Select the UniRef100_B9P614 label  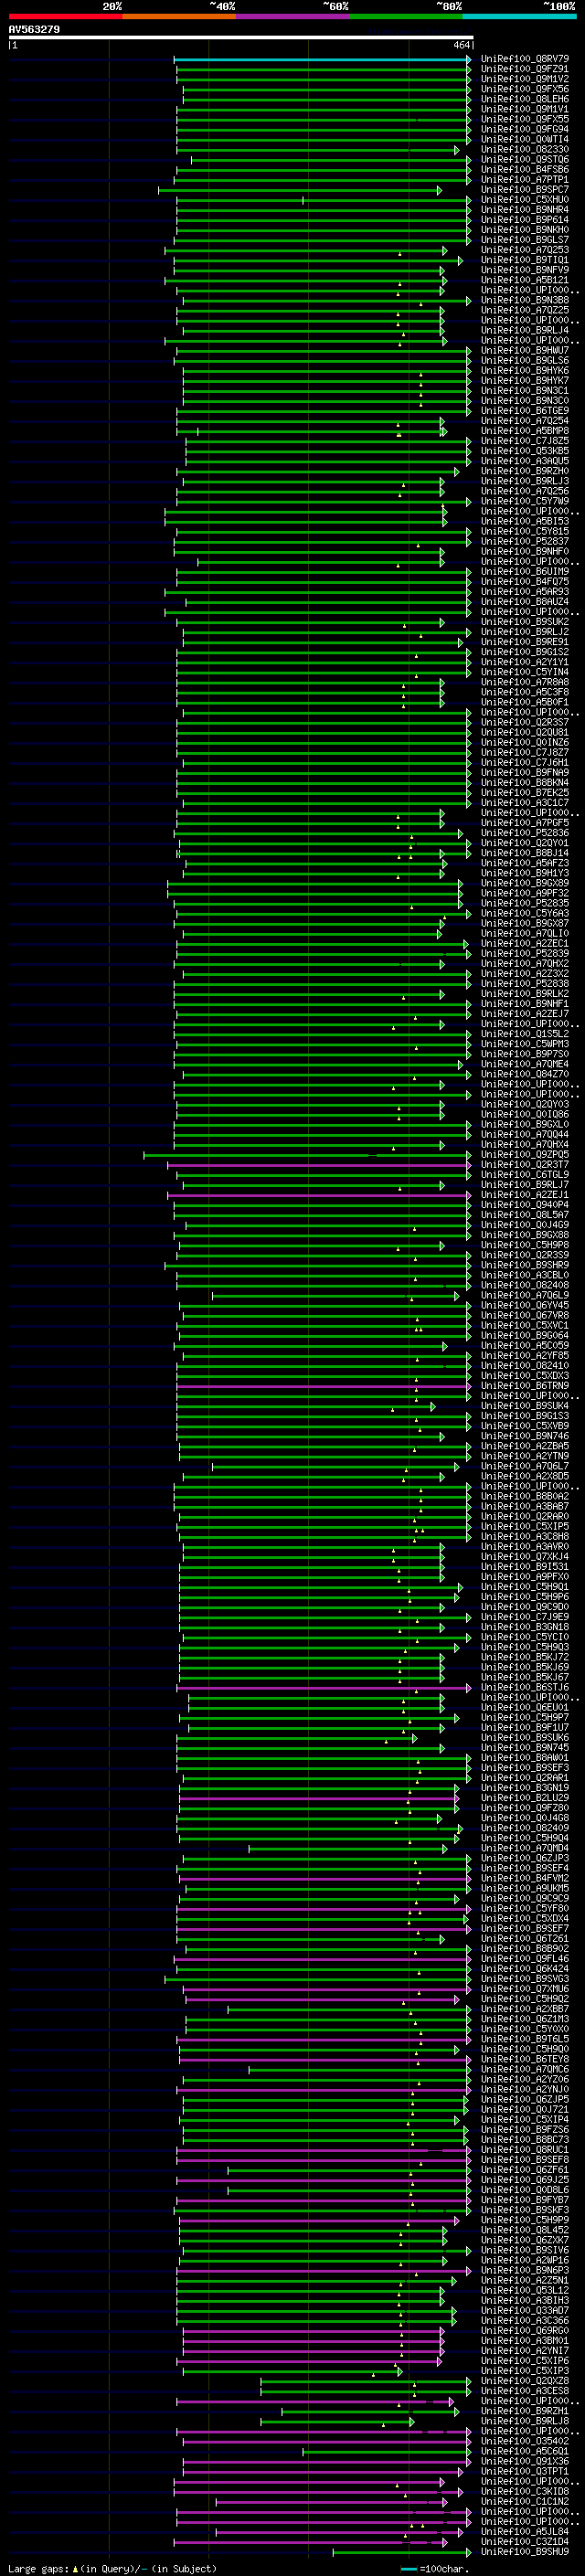click(x=525, y=220)
